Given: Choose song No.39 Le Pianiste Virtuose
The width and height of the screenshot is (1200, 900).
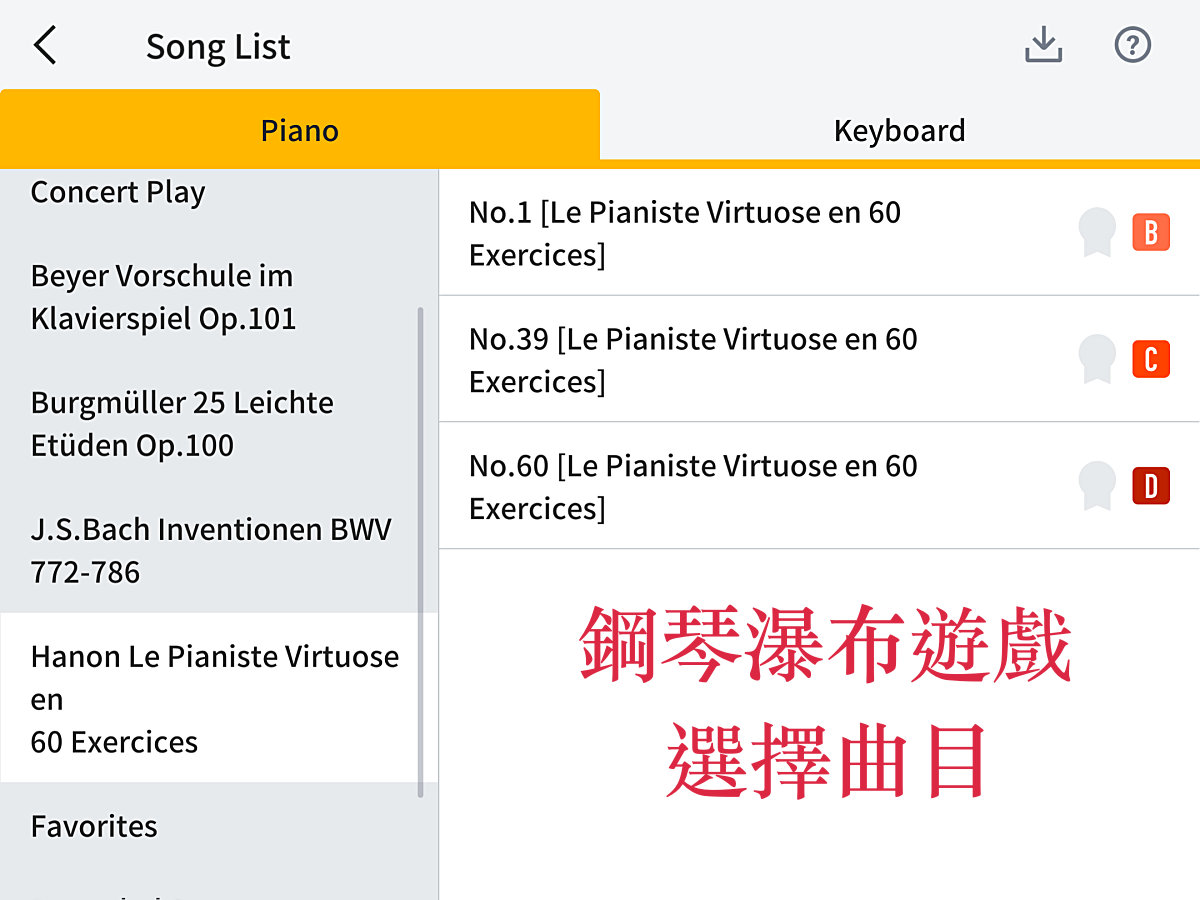Looking at the screenshot, I should (x=693, y=360).
